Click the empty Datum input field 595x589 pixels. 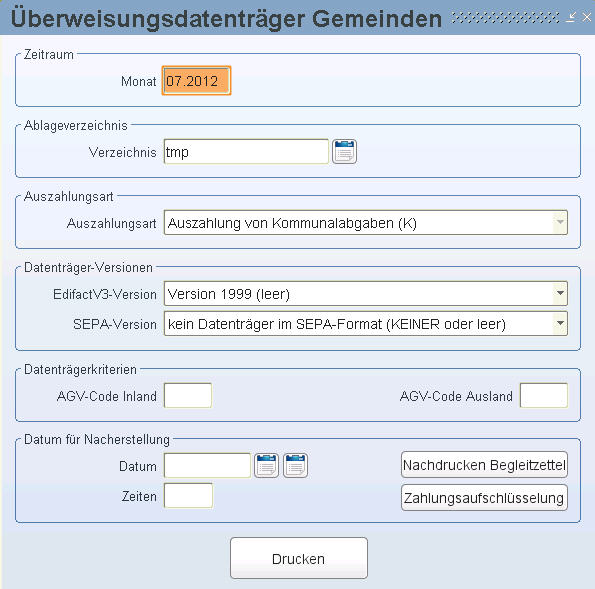[207, 465]
